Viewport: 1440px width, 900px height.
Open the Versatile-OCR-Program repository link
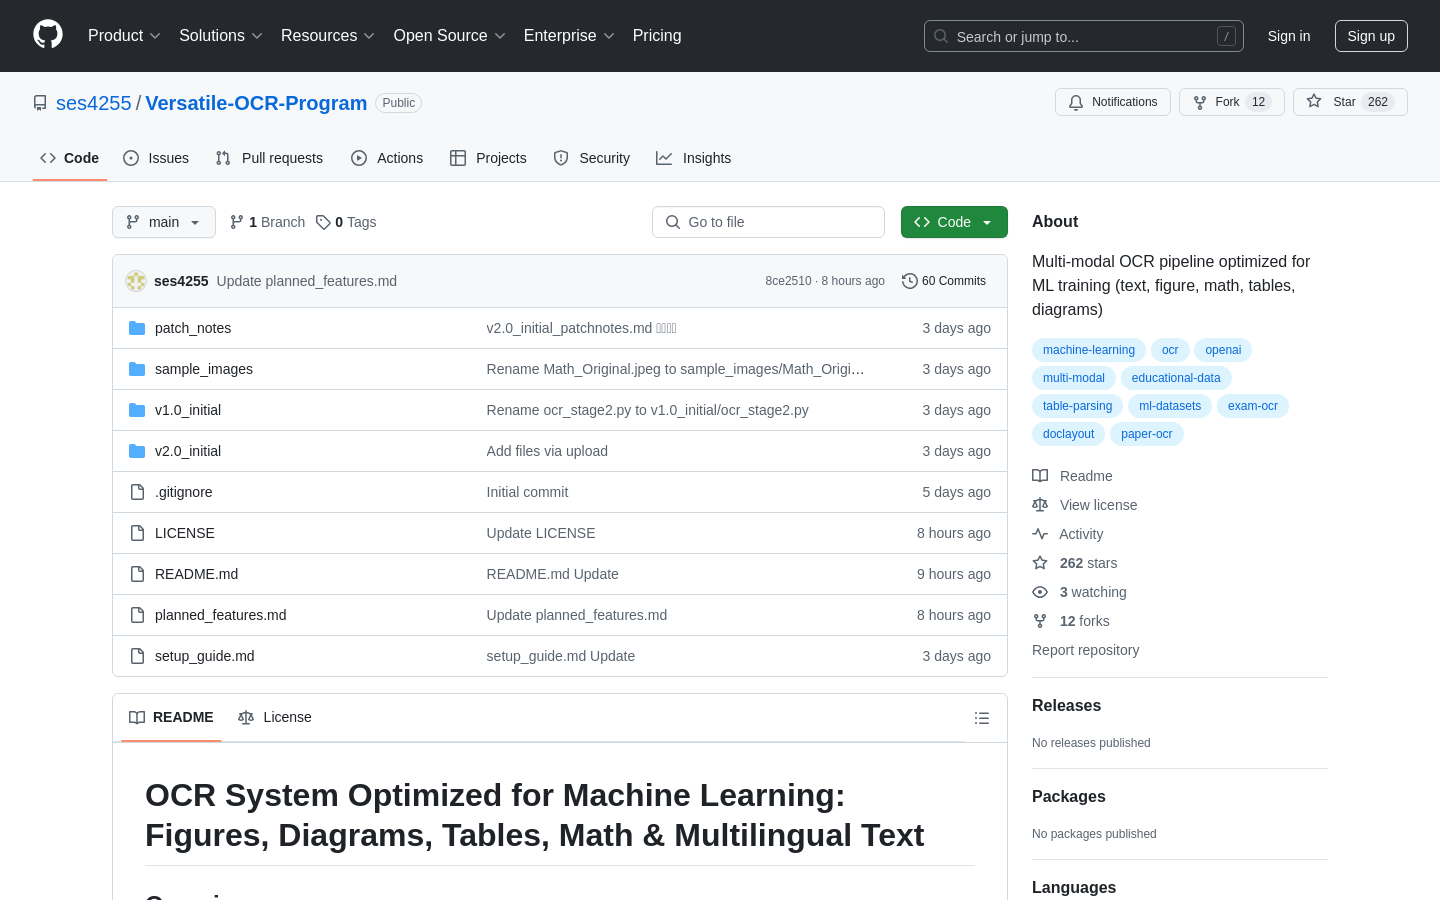(x=256, y=103)
